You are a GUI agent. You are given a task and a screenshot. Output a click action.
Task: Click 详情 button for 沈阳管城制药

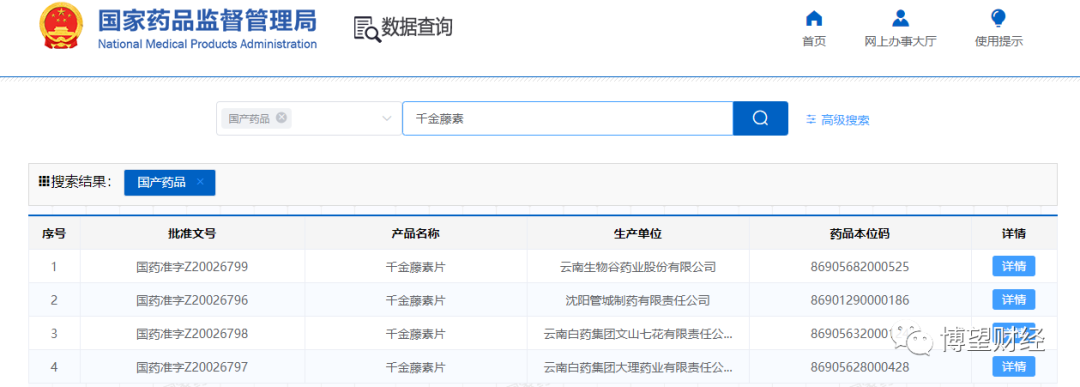(1013, 300)
